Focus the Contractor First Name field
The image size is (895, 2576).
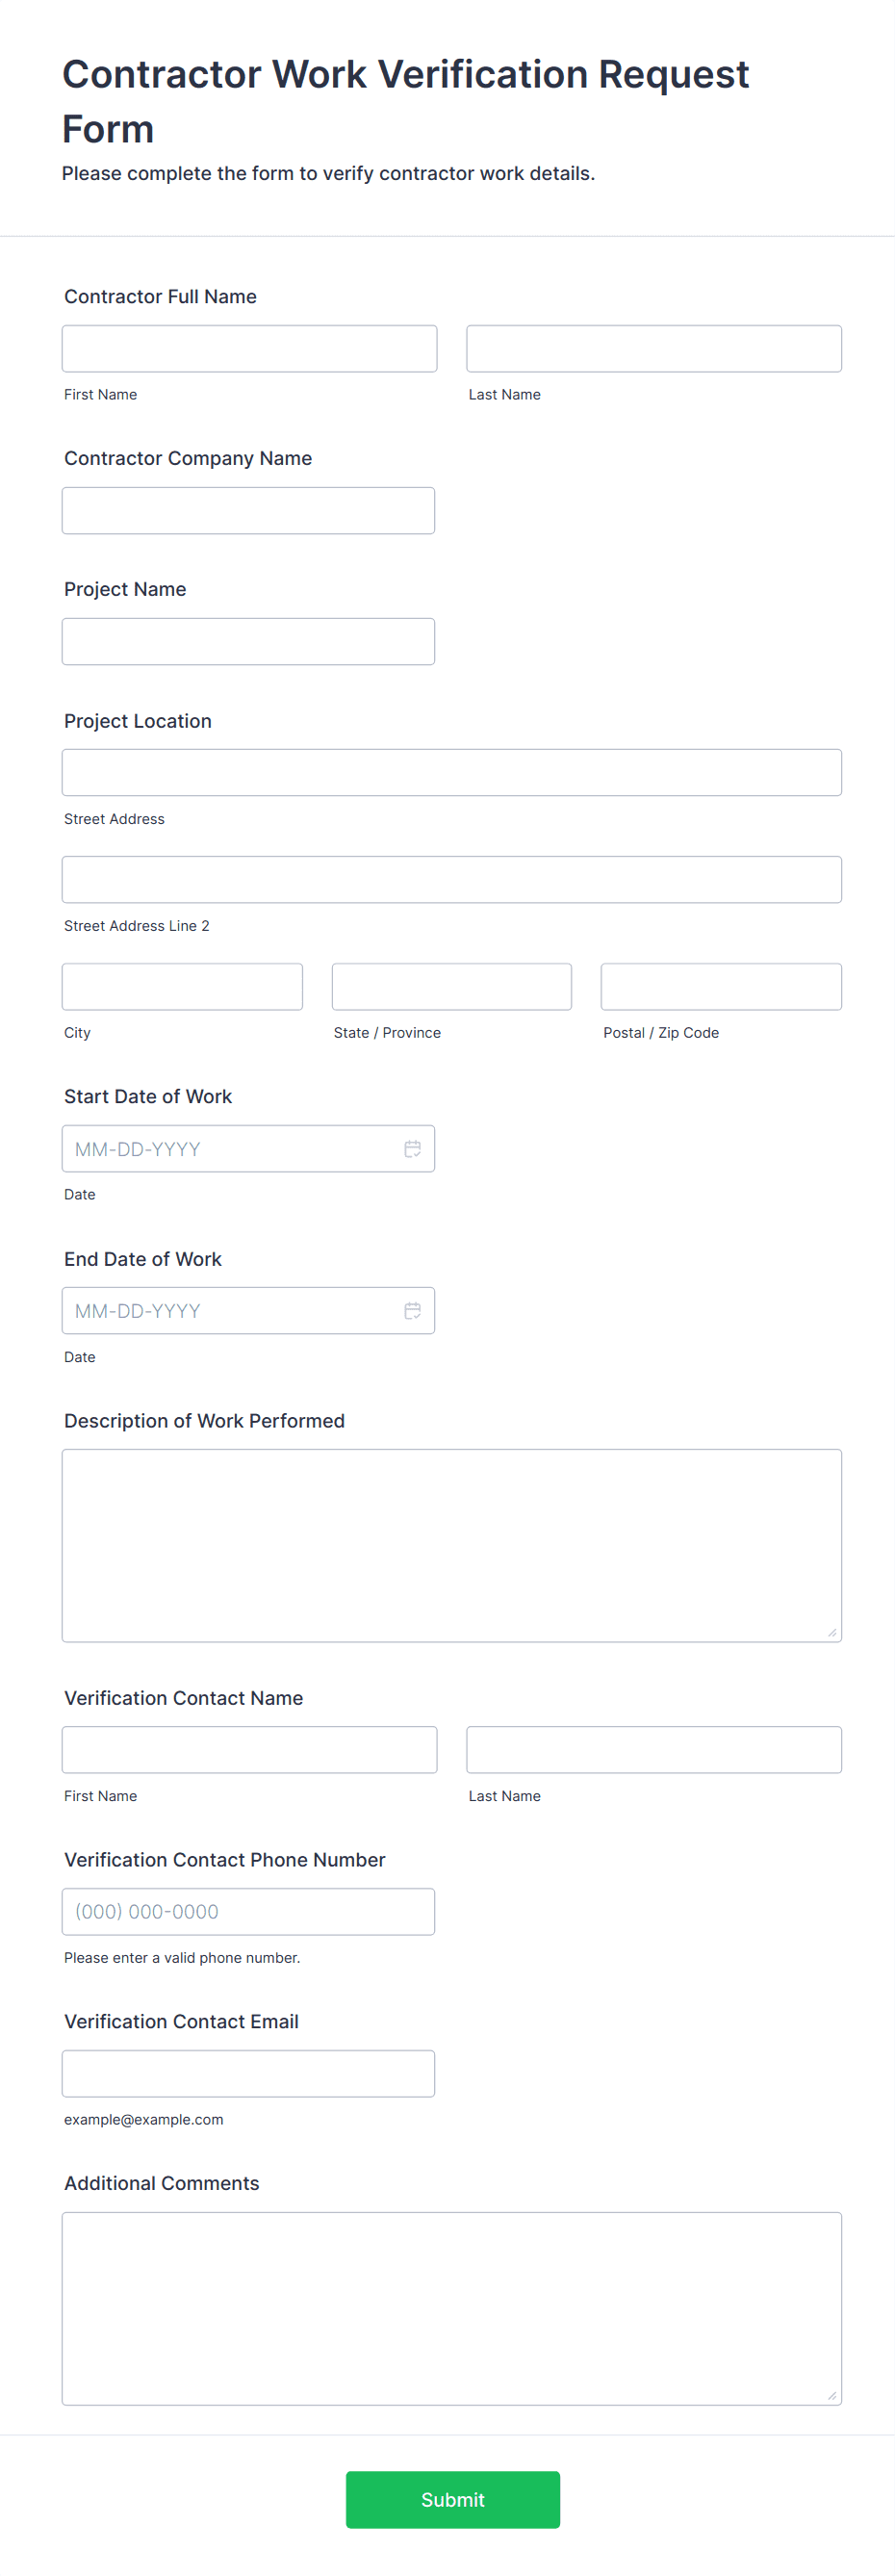249,349
